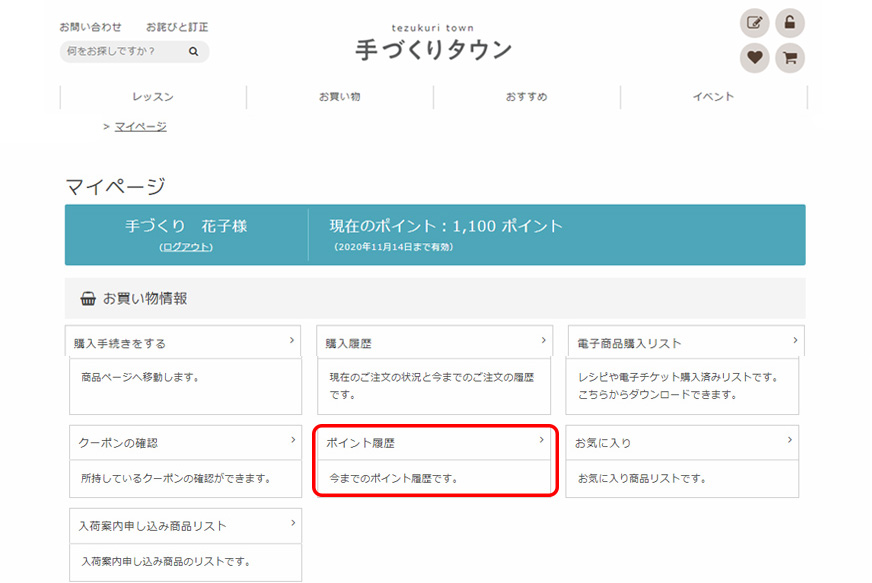Open the お詫びと訂正 link
This screenshot has width=872, height=583.
[x=177, y=27]
